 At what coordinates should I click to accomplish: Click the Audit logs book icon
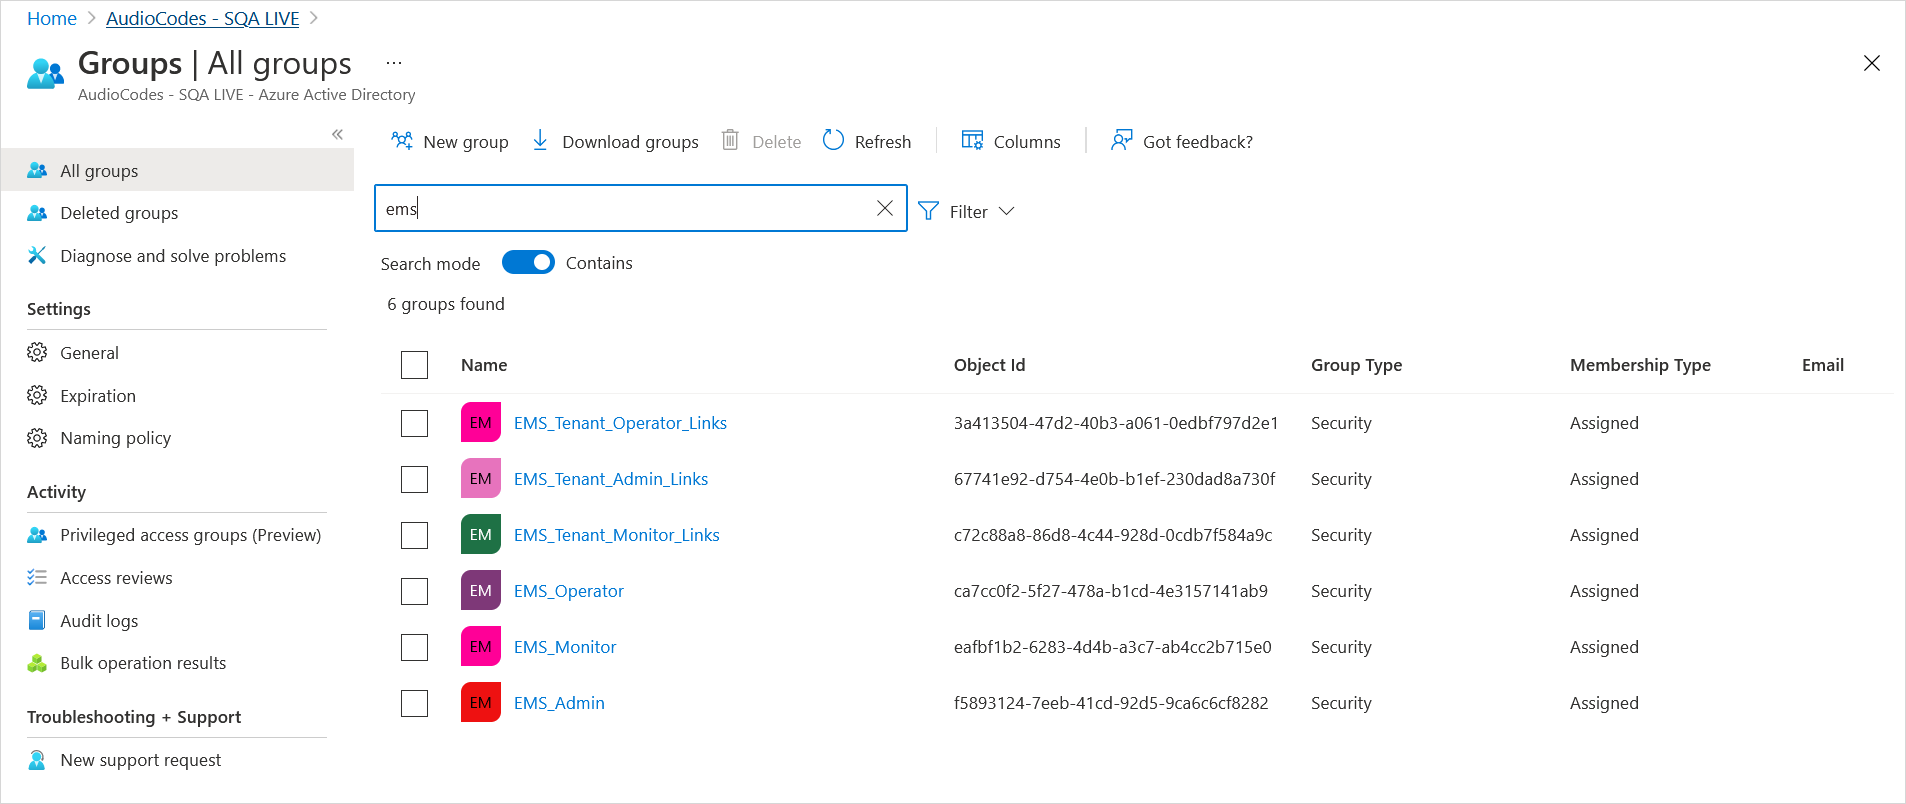click(x=37, y=620)
